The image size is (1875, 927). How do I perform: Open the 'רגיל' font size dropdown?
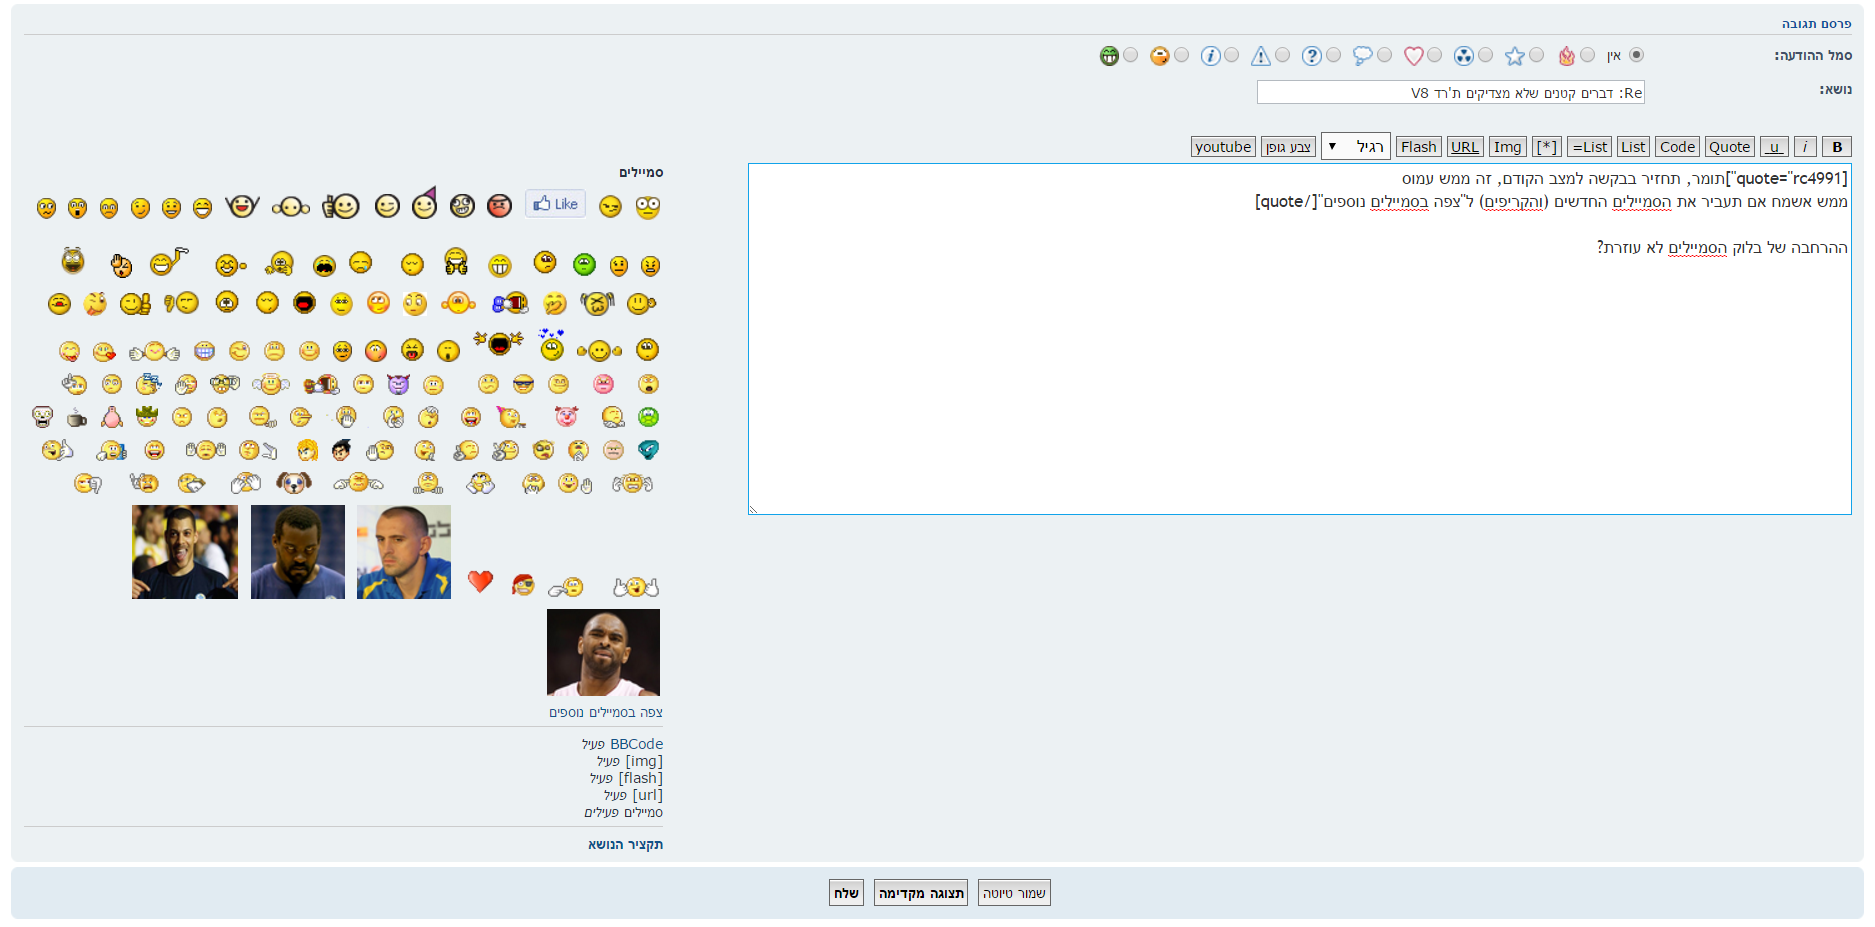point(1355,146)
